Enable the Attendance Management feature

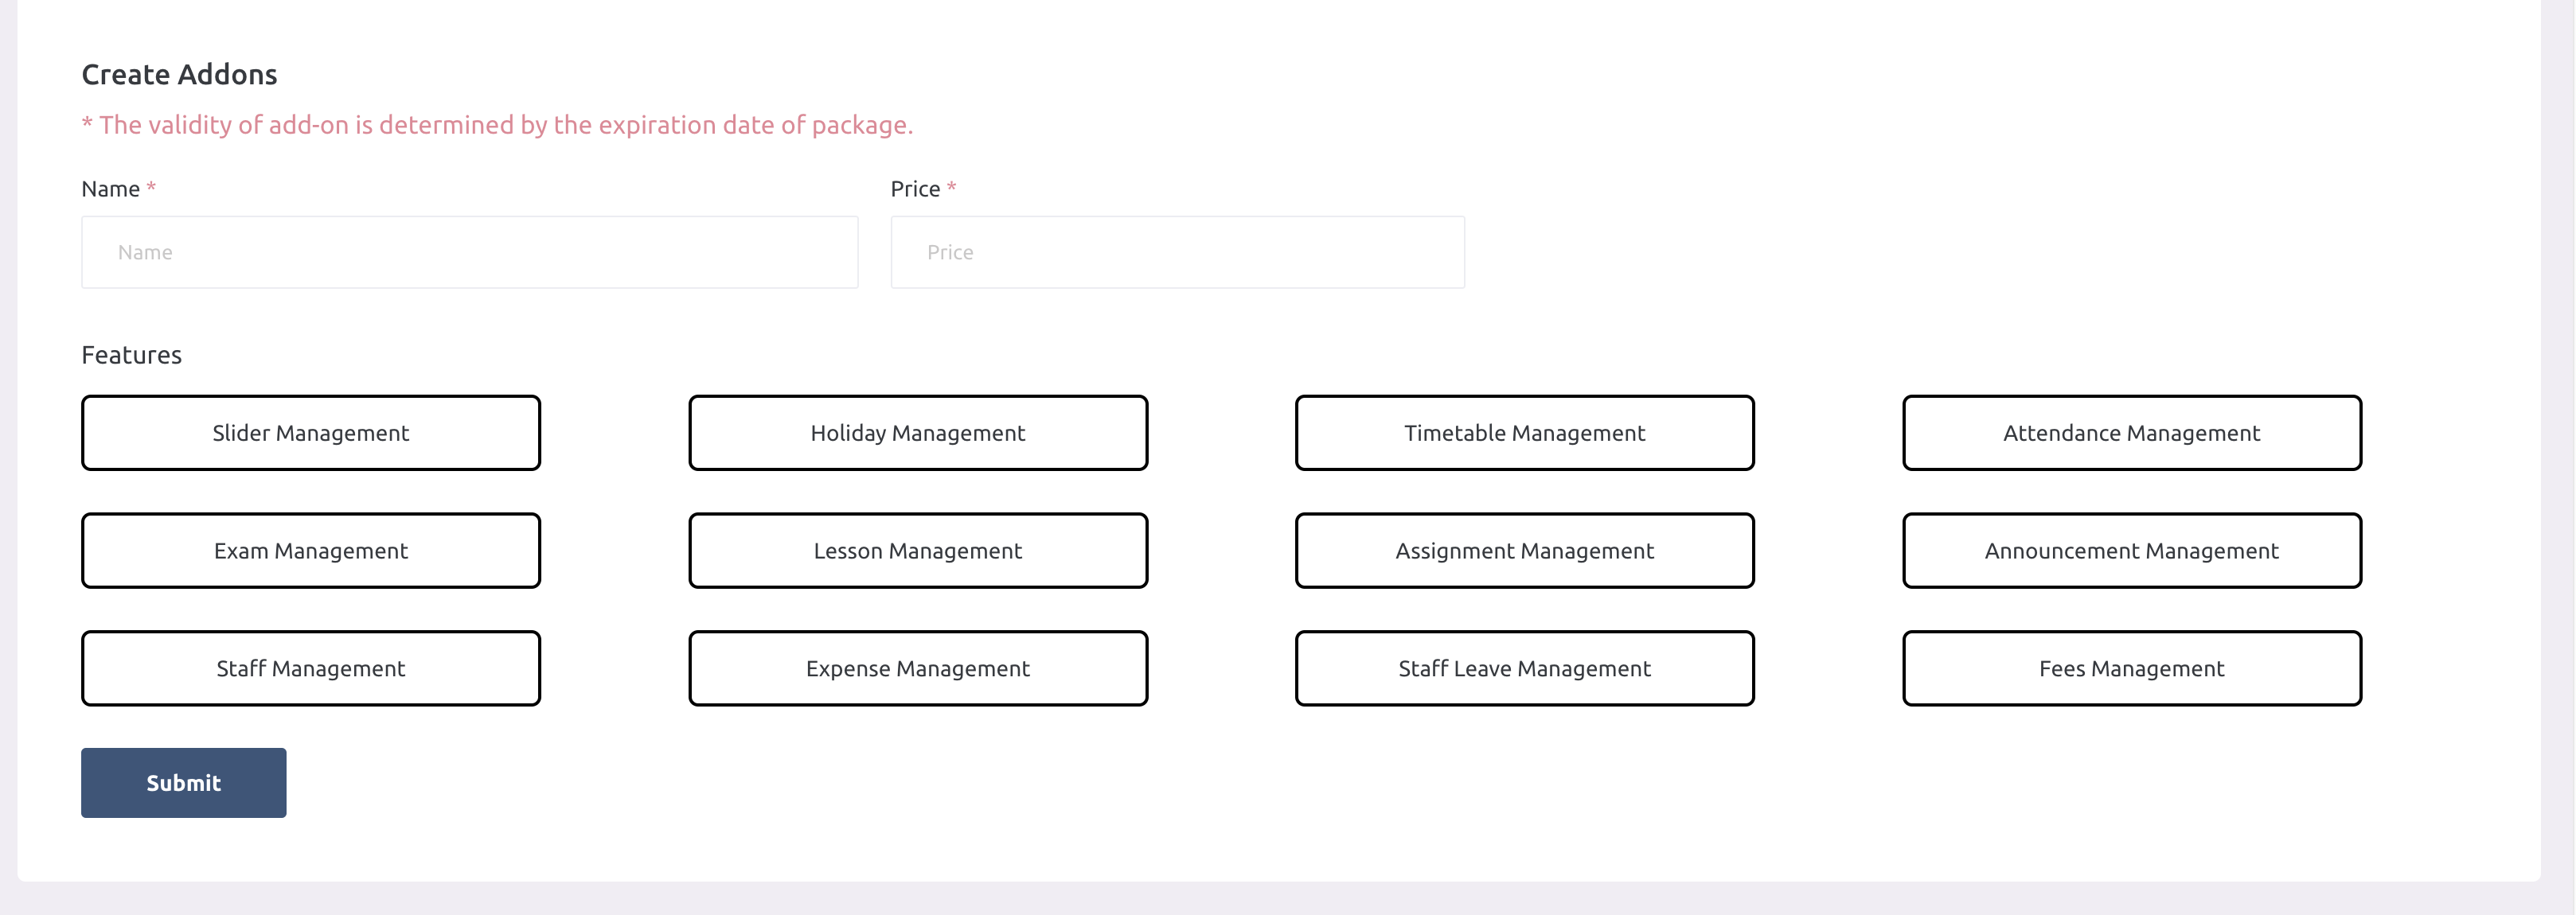pyautogui.click(x=2131, y=432)
